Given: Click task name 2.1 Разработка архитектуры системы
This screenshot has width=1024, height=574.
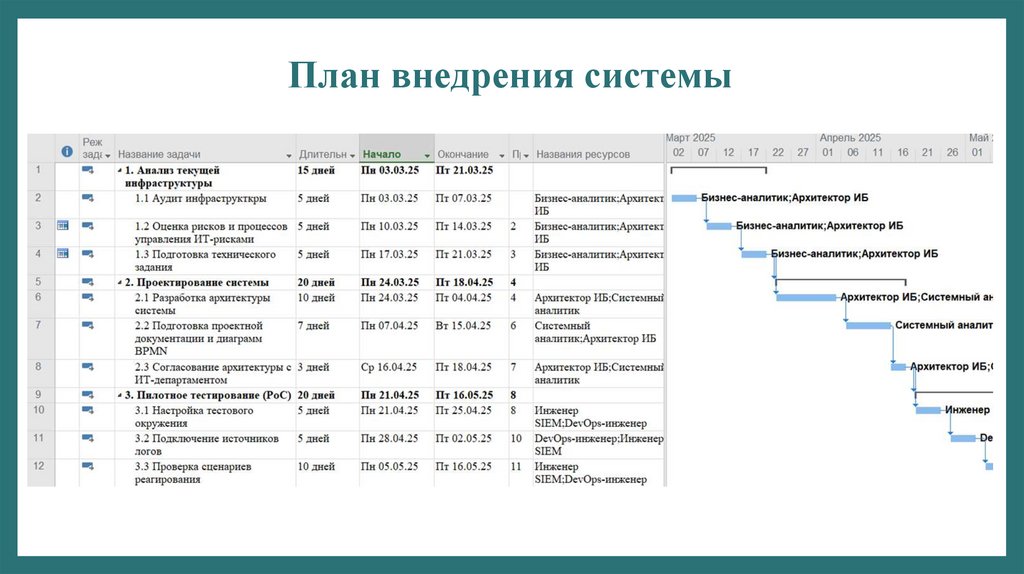Looking at the screenshot, I should (202, 304).
